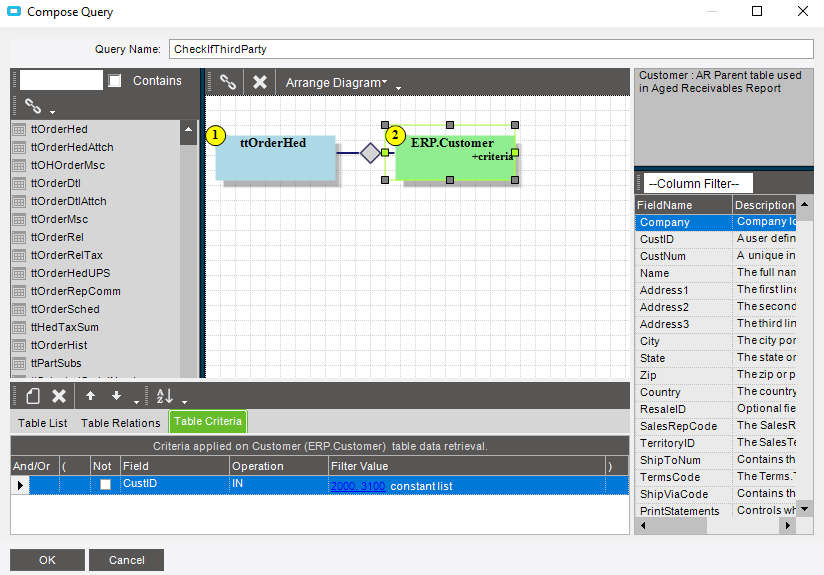Image resolution: width=824 pixels, height=575 pixels.
Task: Select ttOrderHist in the table list
Action: pos(59,345)
